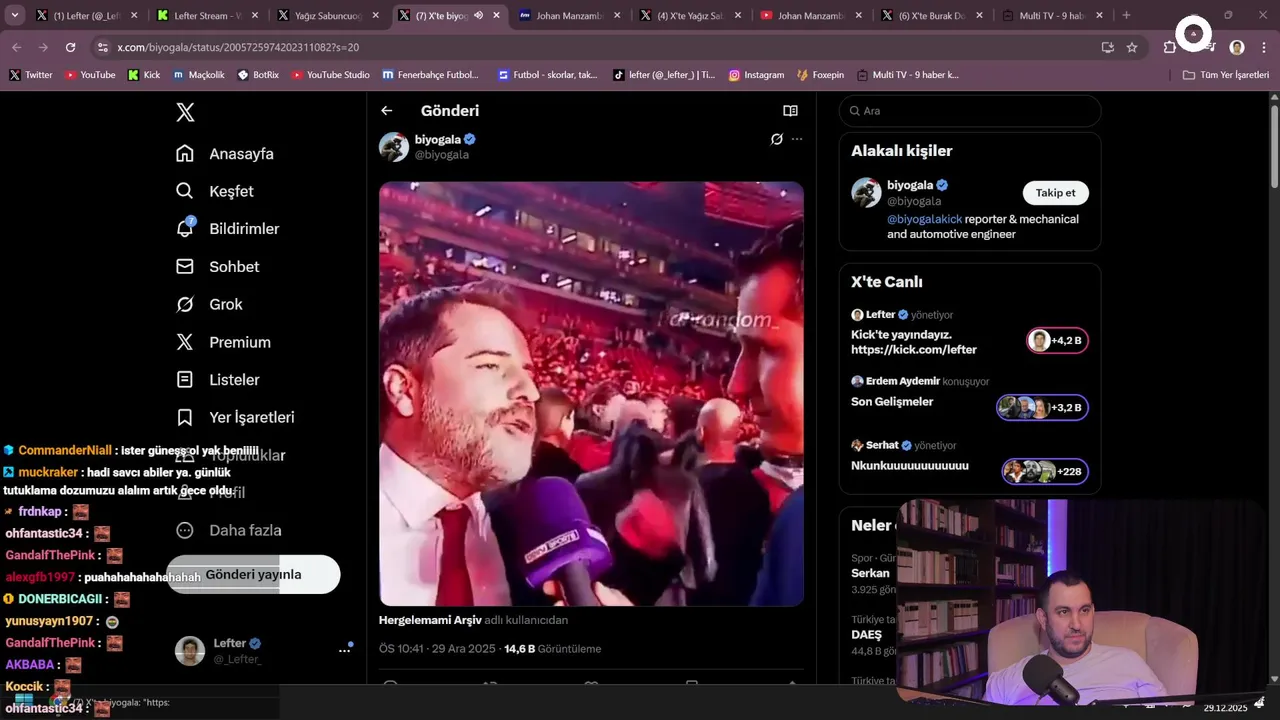Screen dimensions: 1280x720
Task: Click the Gönderi yayınla button
Action: (x=253, y=575)
